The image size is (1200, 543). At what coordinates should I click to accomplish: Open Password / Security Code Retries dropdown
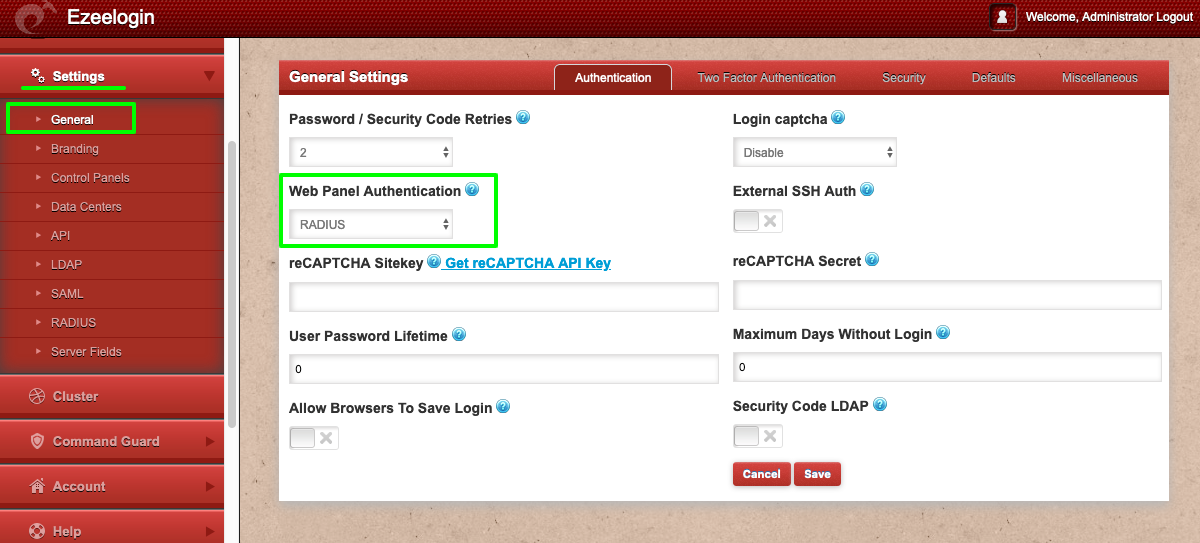tap(371, 153)
